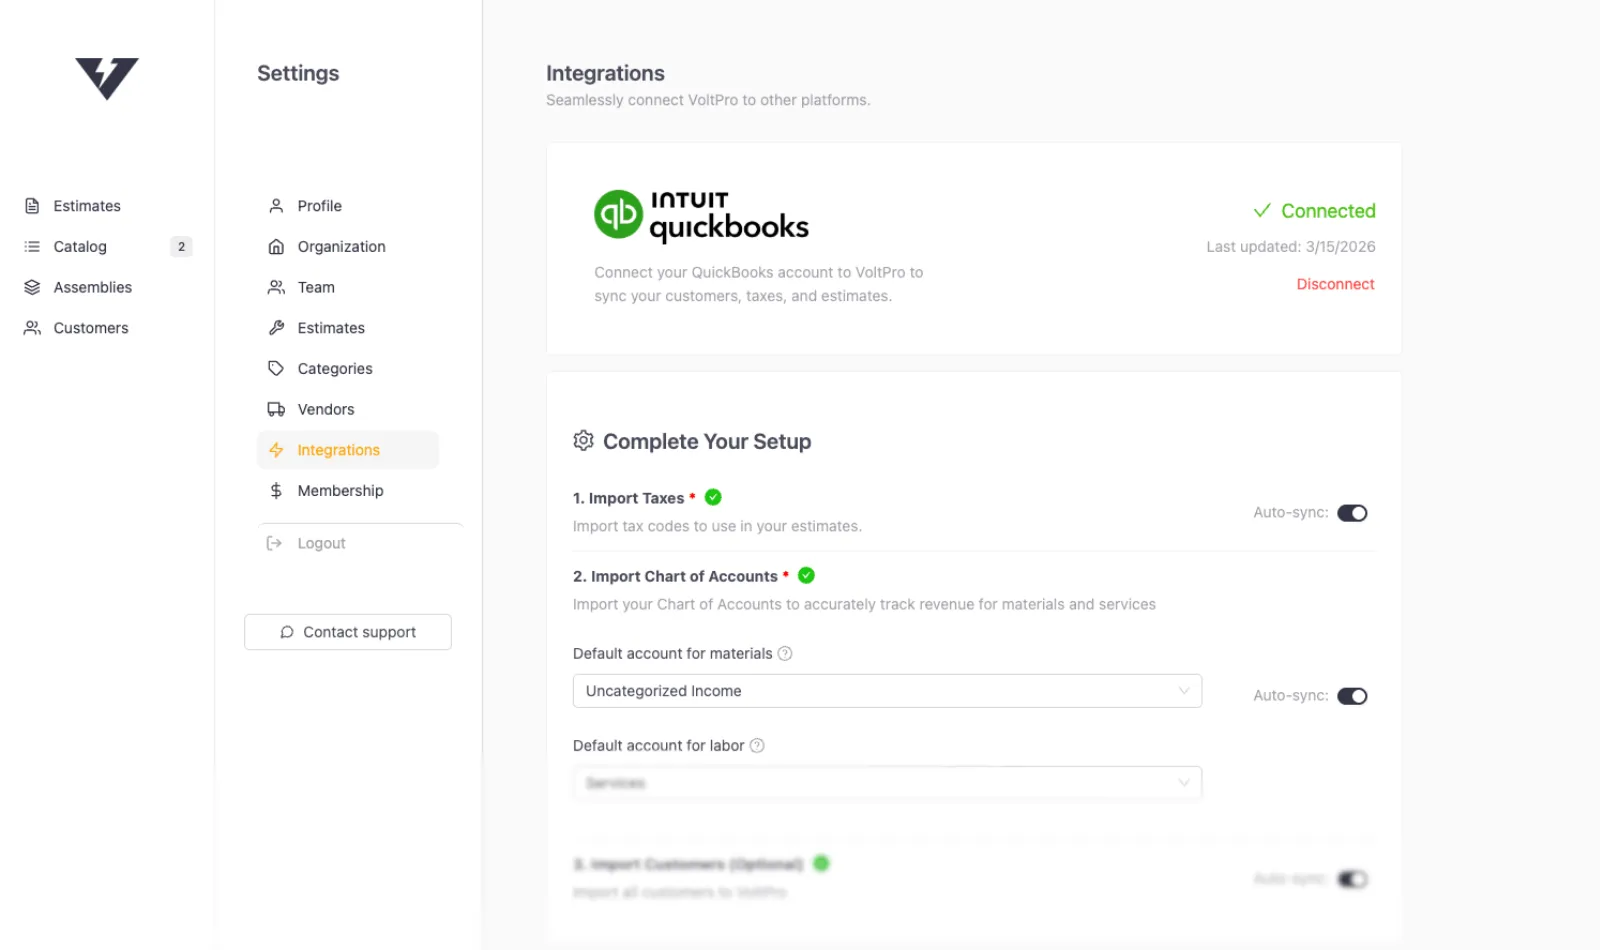
Task: Click the green checkmark next to Import Taxes
Action: pyautogui.click(x=712, y=497)
